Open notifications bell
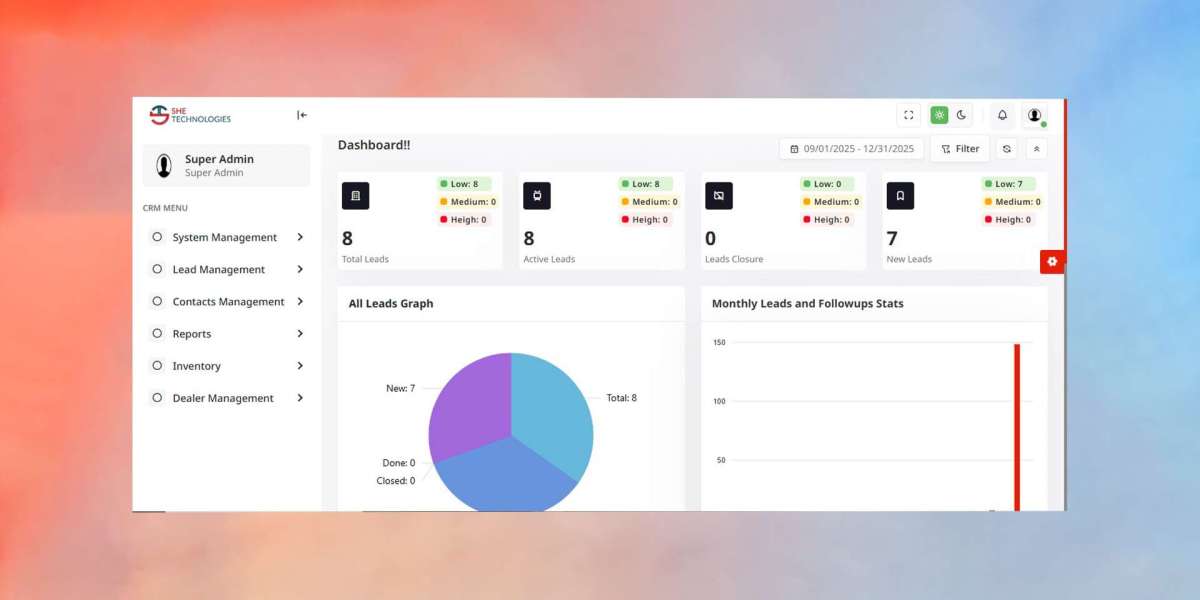The height and width of the screenshot is (600, 1200). tap(1002, 115)
